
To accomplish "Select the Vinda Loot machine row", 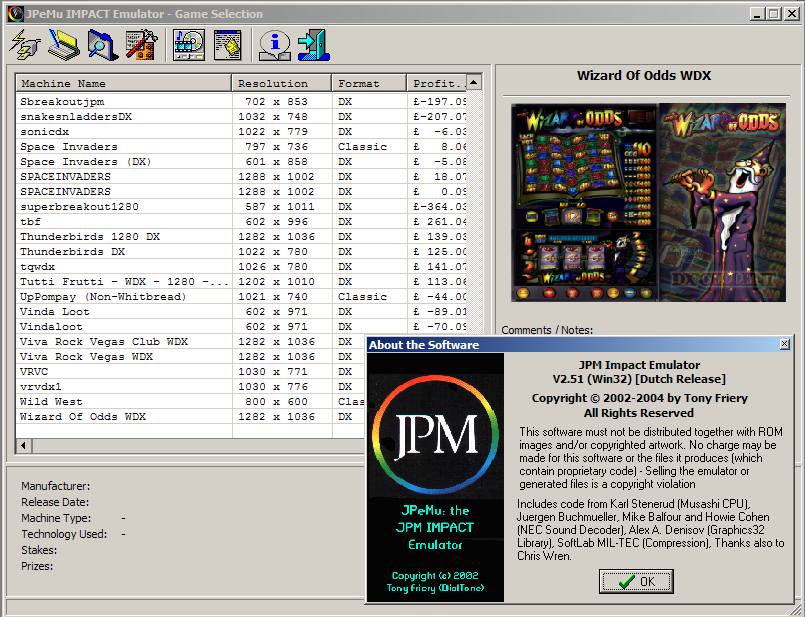I will click(241, 312).
